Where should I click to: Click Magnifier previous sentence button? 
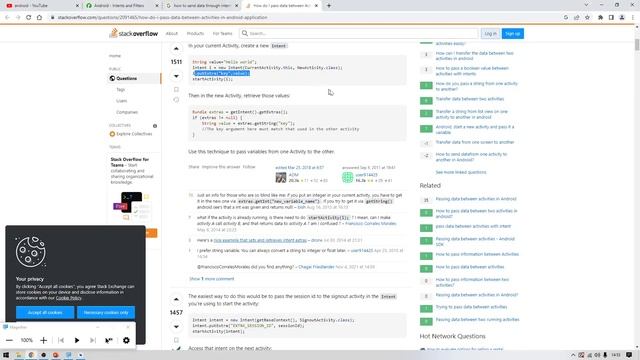(x=61, y=340)
